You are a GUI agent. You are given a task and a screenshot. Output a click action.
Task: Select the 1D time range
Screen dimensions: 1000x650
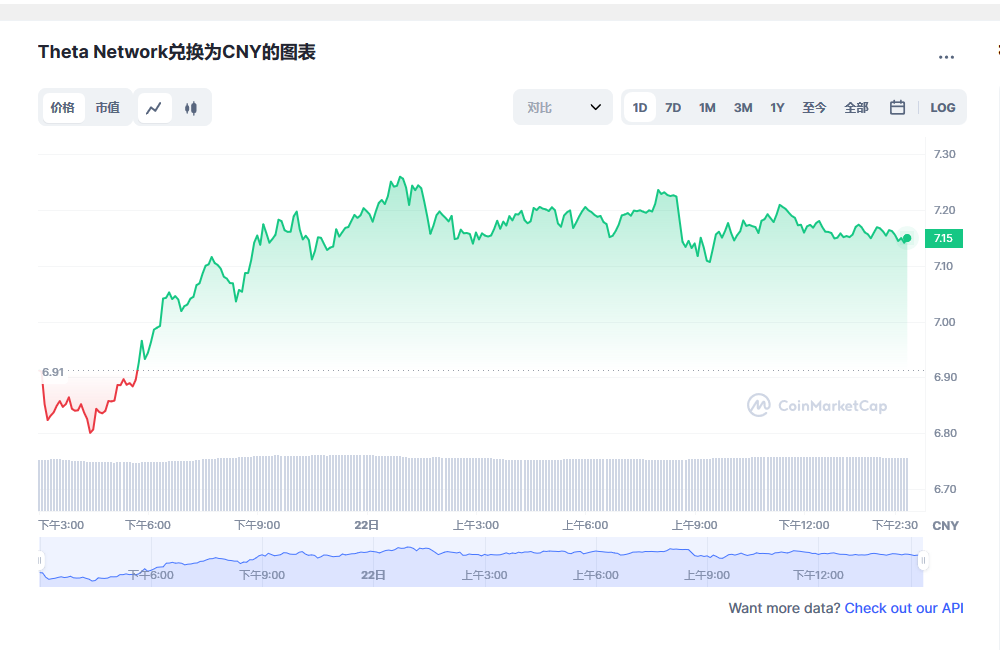point(640,107)
